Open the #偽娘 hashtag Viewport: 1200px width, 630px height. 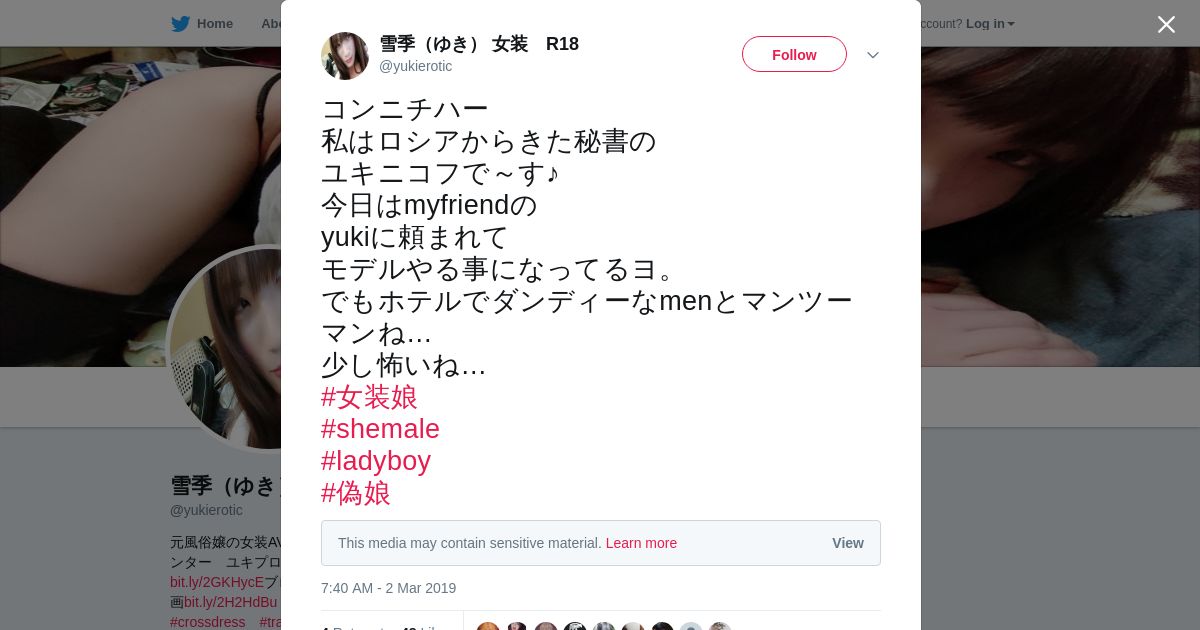coord(356,493)
